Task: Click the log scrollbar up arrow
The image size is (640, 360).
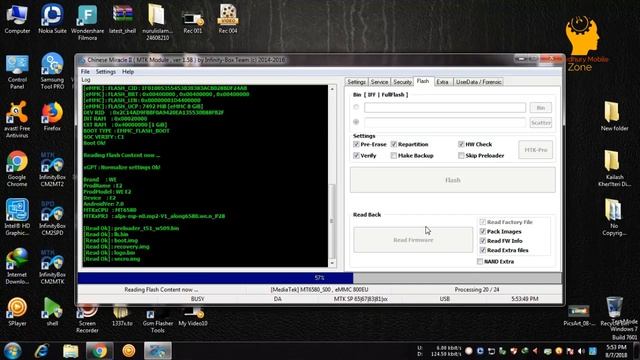Action: (332, 89)
